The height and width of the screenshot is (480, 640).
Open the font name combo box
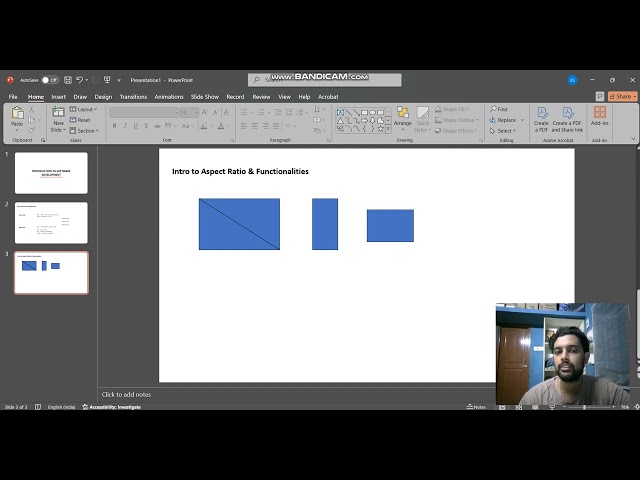click(144, 112)
